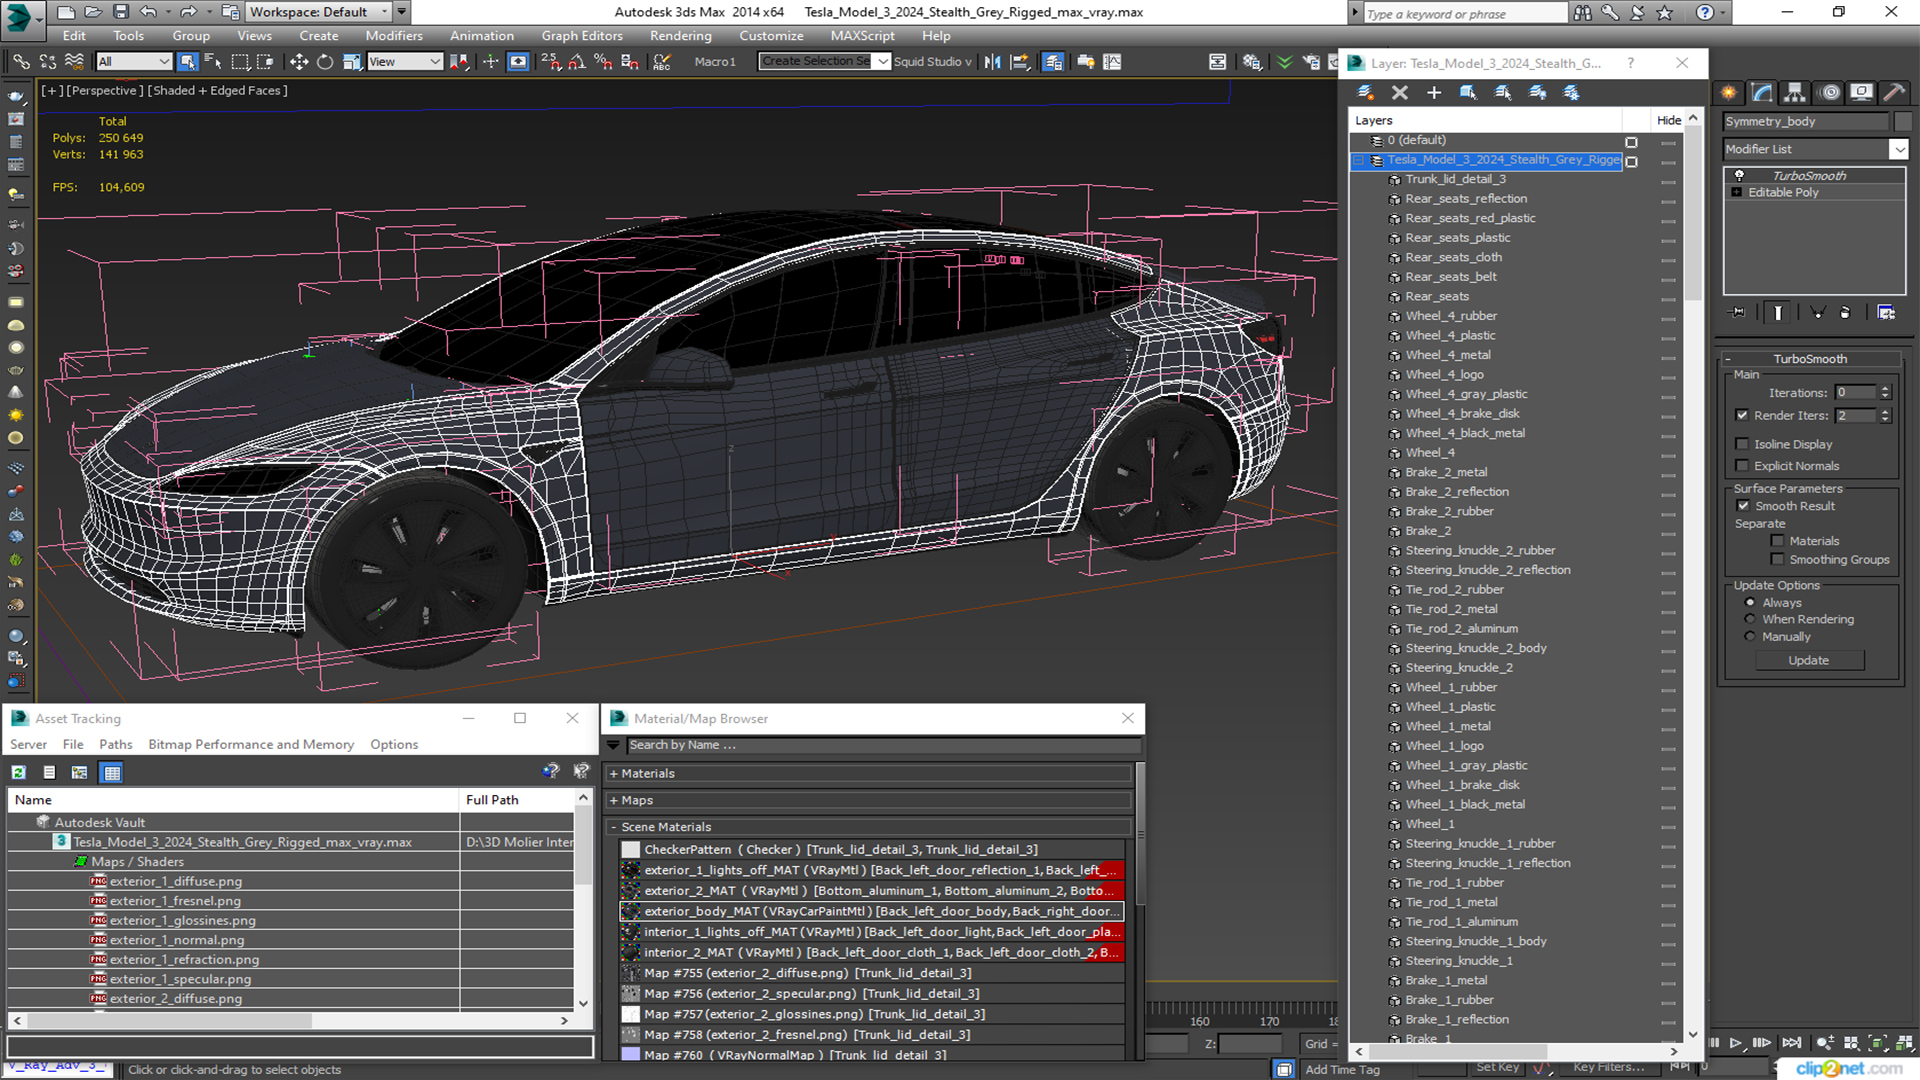
Task: Open the Rendering menu
Action: coord(681,36)
